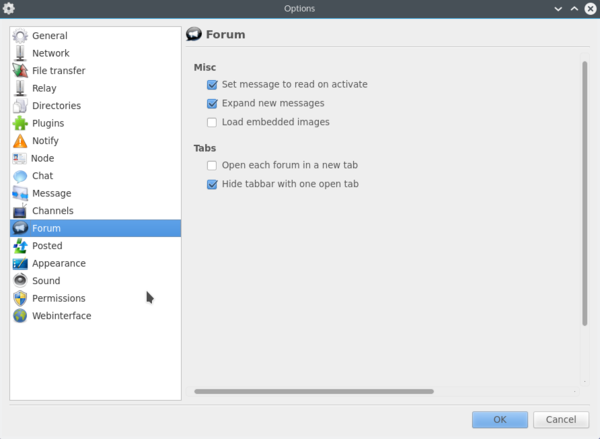
Task: Click the vertical scrollbar on the right side
Action: (585, 193)
